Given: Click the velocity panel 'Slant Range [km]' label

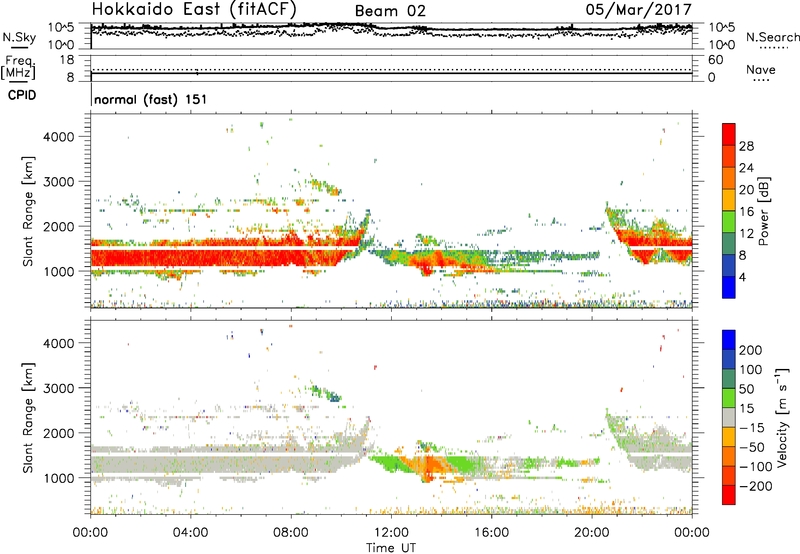Looking at the screenshot, I should (28, 417).
